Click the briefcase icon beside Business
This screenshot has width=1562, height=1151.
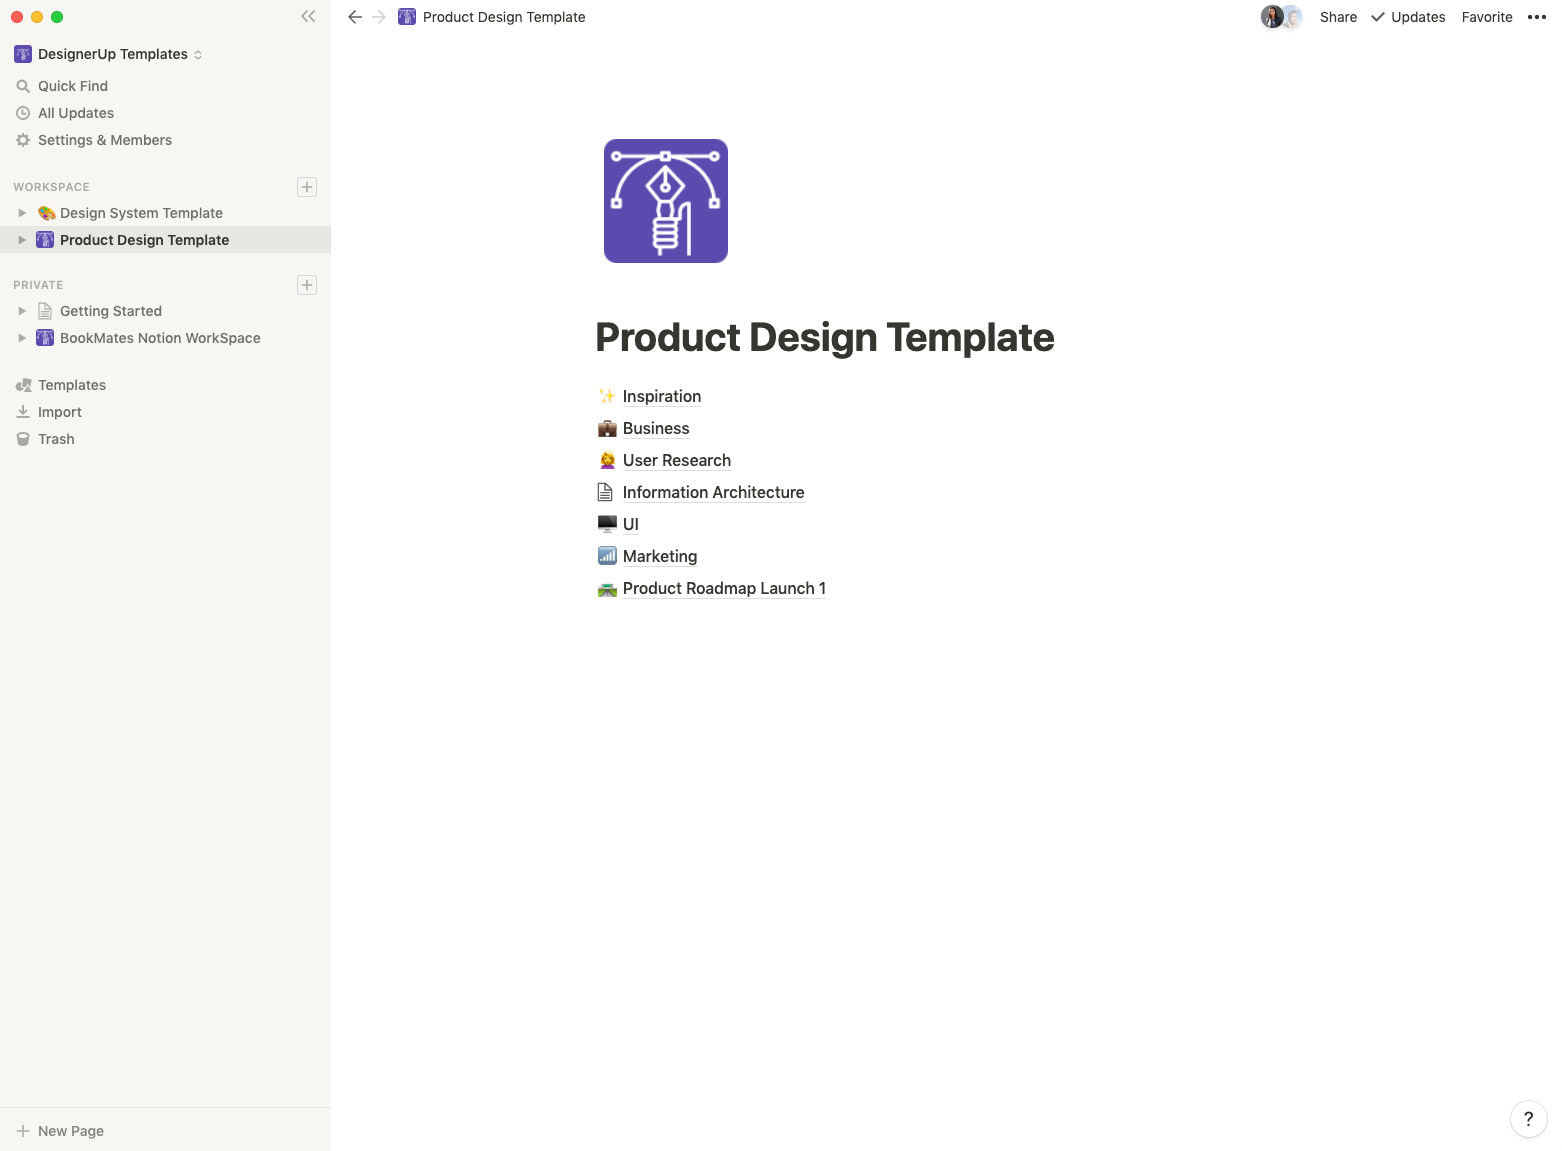point(607,428)
